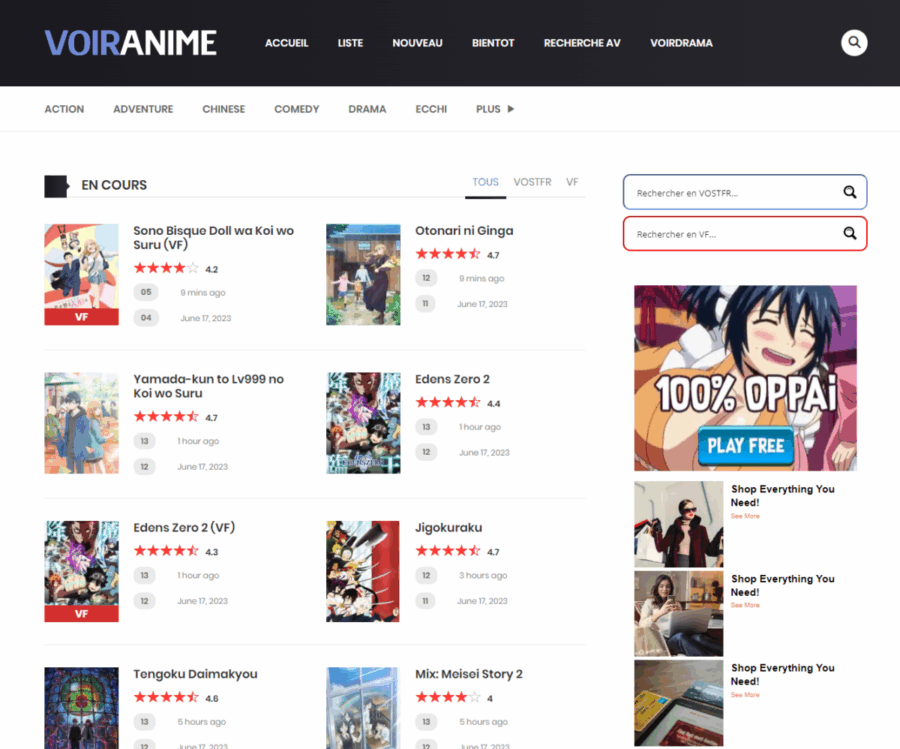Click the star rating of Otonari ni Ginga
Viewport: 900px width, 749px height.
click(x=448, y=254)
